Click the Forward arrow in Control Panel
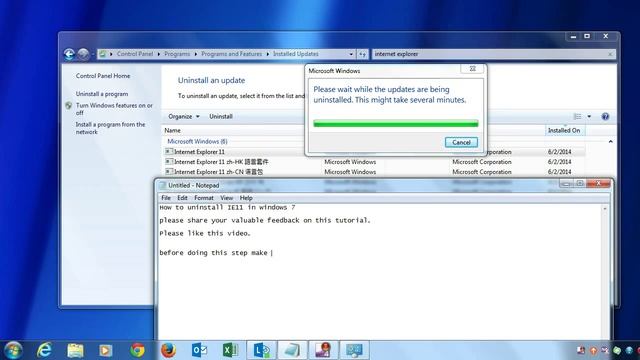This screenshot has width=640, height=360. [x=83, y=54]
